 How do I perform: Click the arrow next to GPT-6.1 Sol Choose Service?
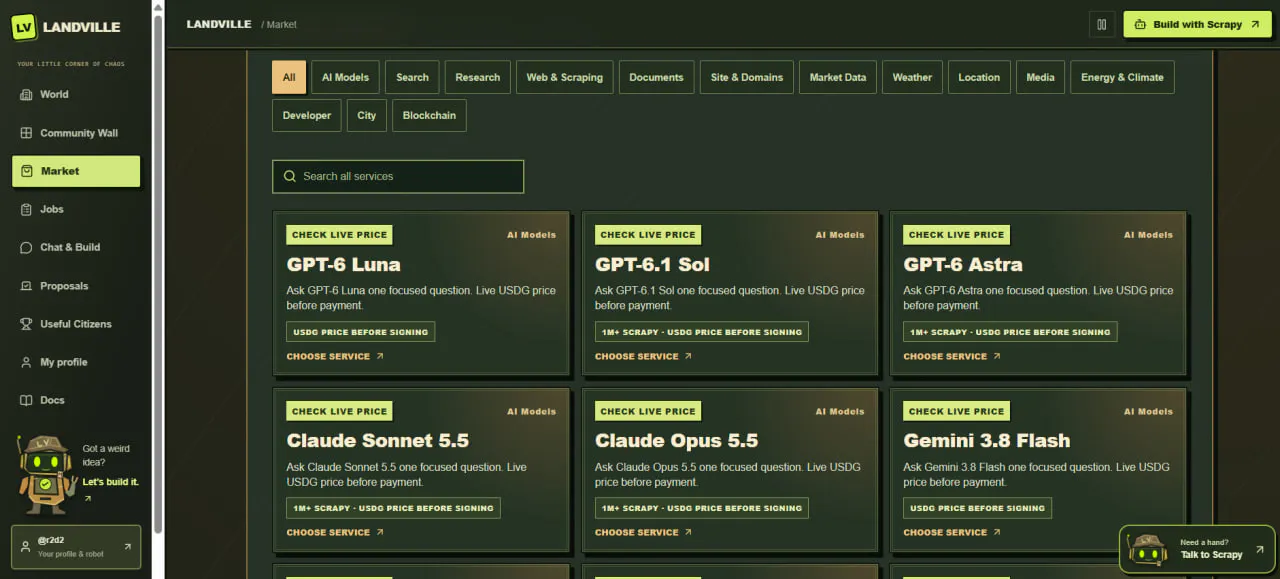point(688,356)
